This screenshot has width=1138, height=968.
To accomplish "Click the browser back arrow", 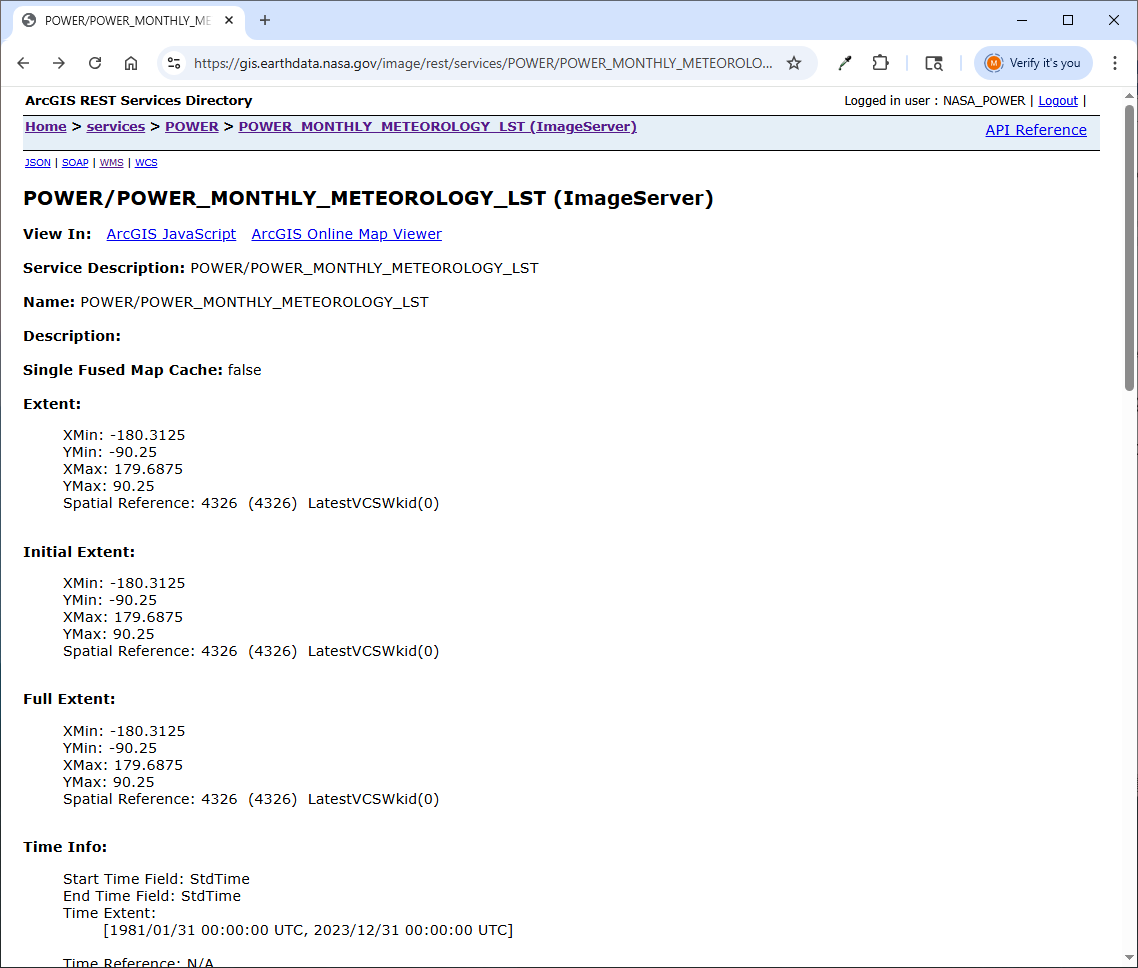I will pyautogui.click(x=23, y=63).
